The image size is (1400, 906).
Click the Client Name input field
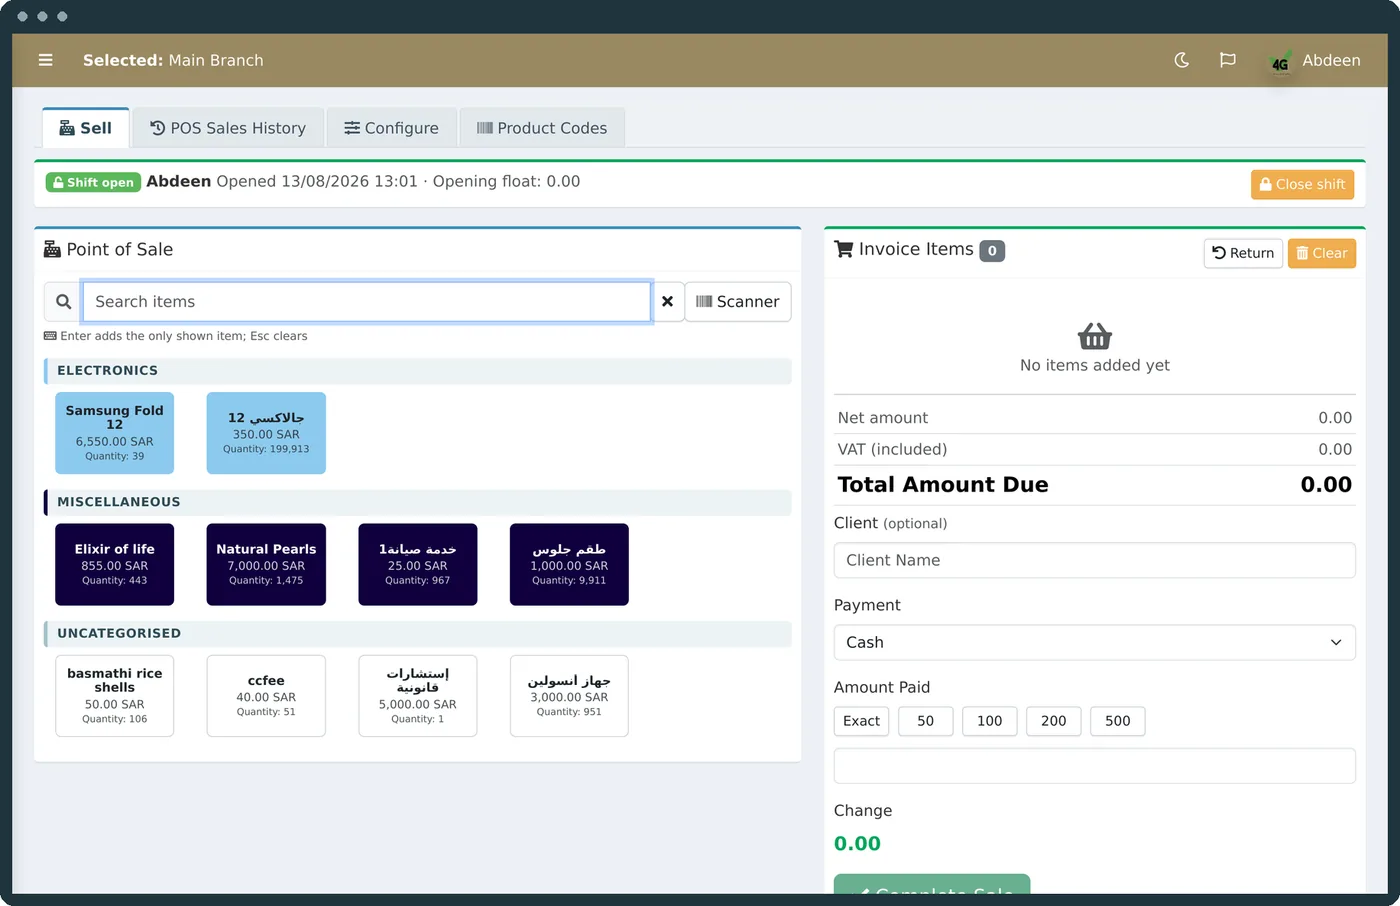tap(1095, 560)
